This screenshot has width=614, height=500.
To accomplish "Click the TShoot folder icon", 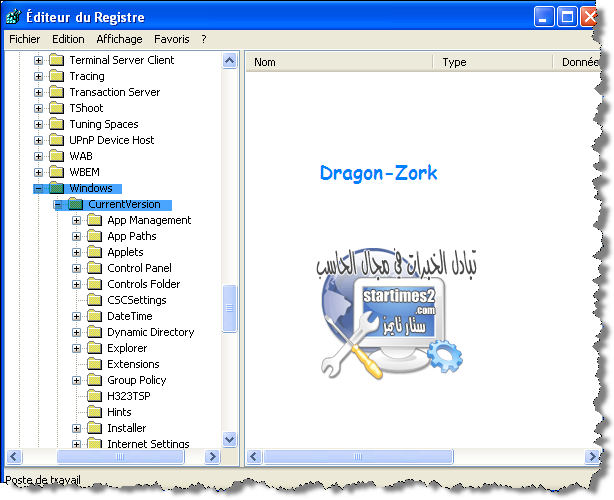I will pyautogui.click(x=57, y=108).
